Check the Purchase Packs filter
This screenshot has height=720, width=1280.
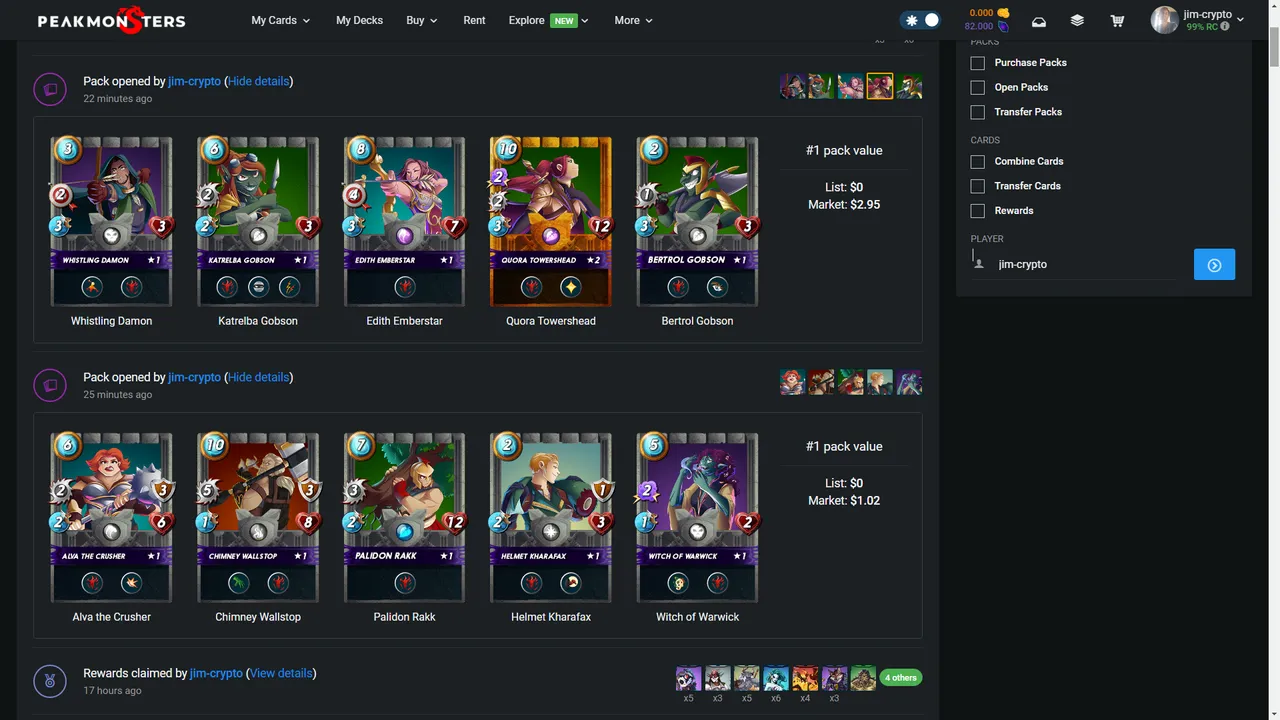tap(978, 63)
